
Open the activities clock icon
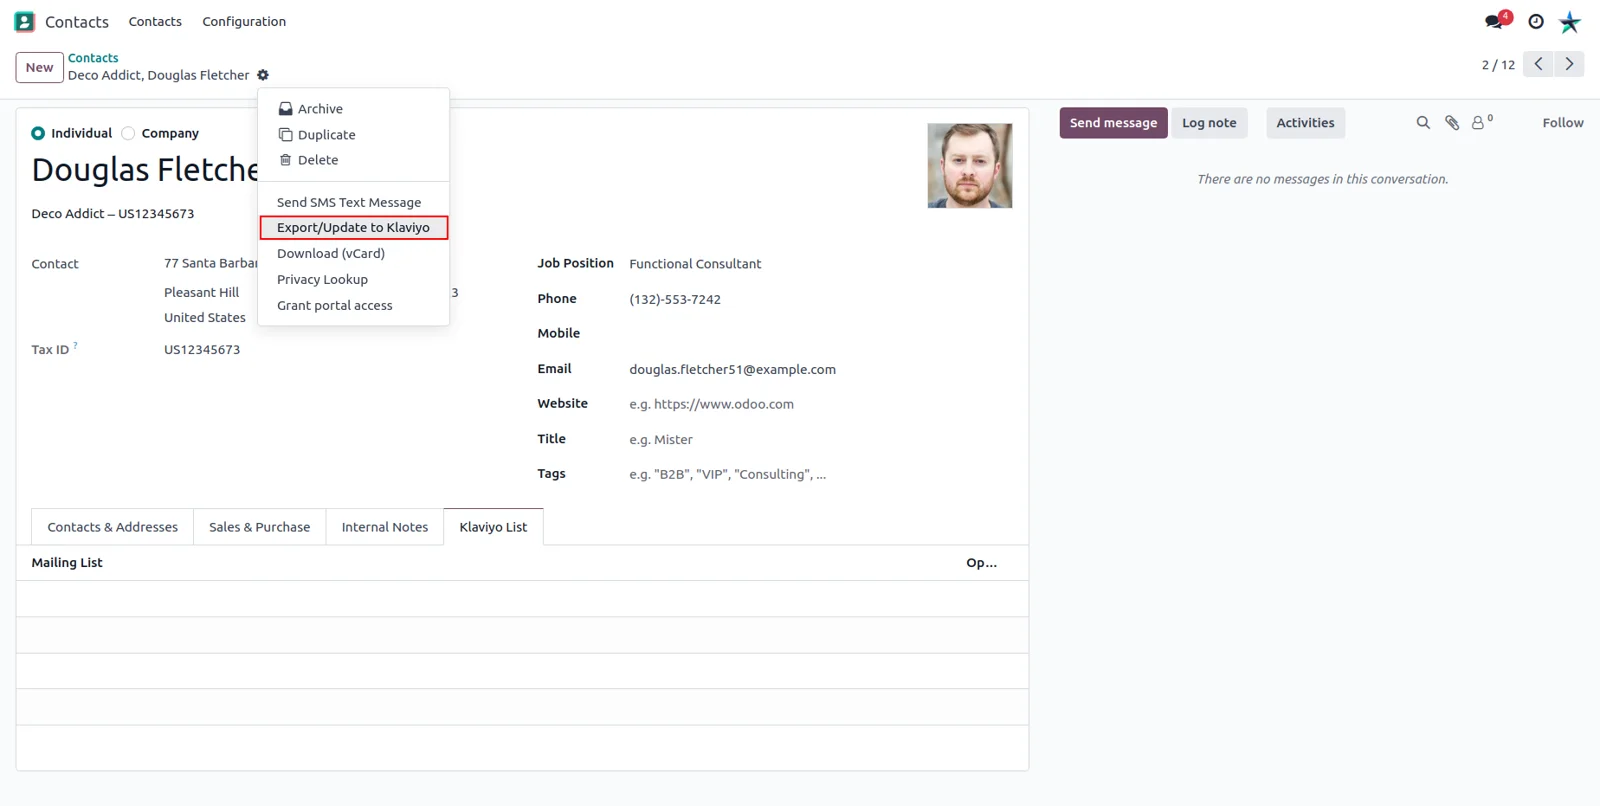pos(1536,21)
